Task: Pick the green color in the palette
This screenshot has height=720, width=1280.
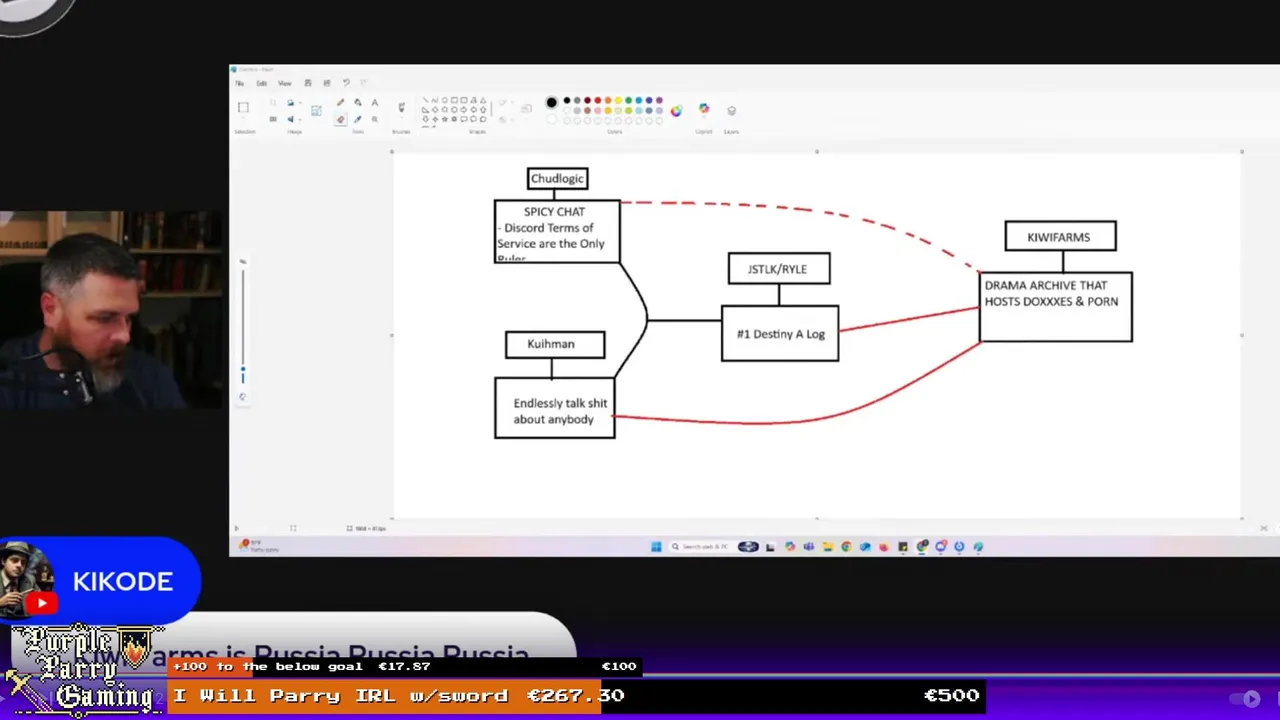Action: (x=628, y=100)
